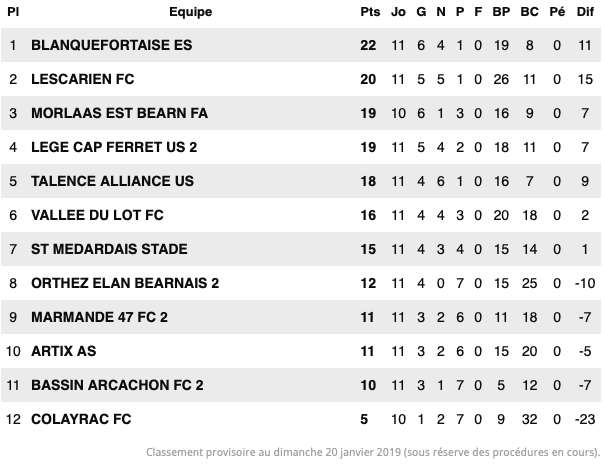Open COLAYRAC FC team entry
This screenshot has width=604, height=467.
coord(81,419)
